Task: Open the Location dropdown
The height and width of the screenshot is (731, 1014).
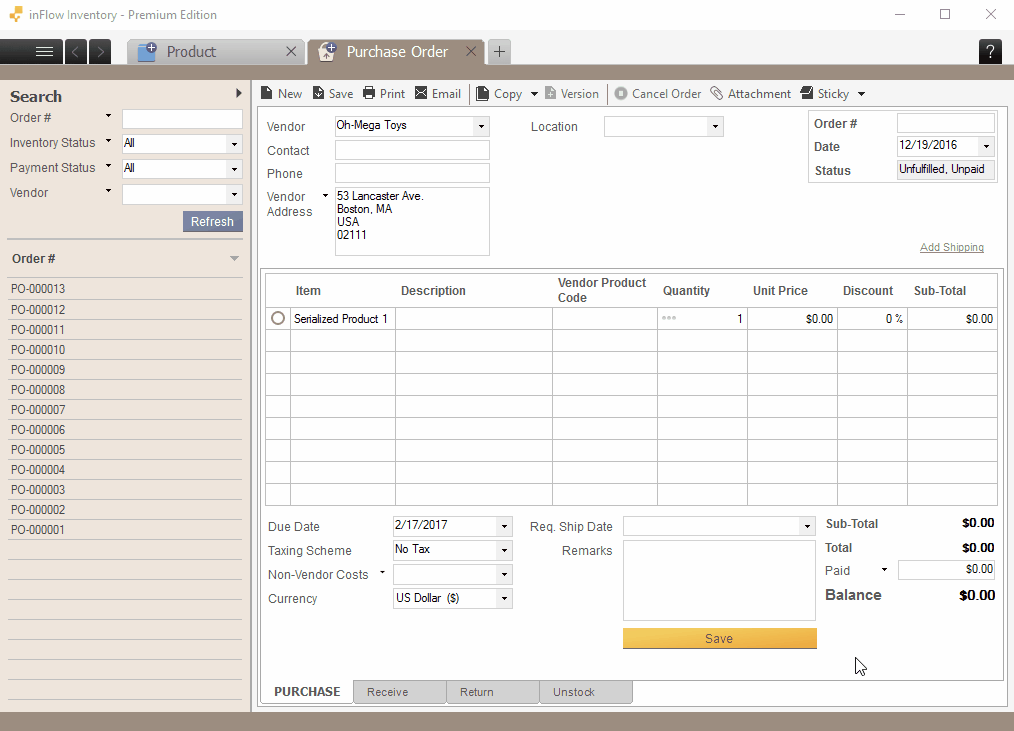Action: 715,126
